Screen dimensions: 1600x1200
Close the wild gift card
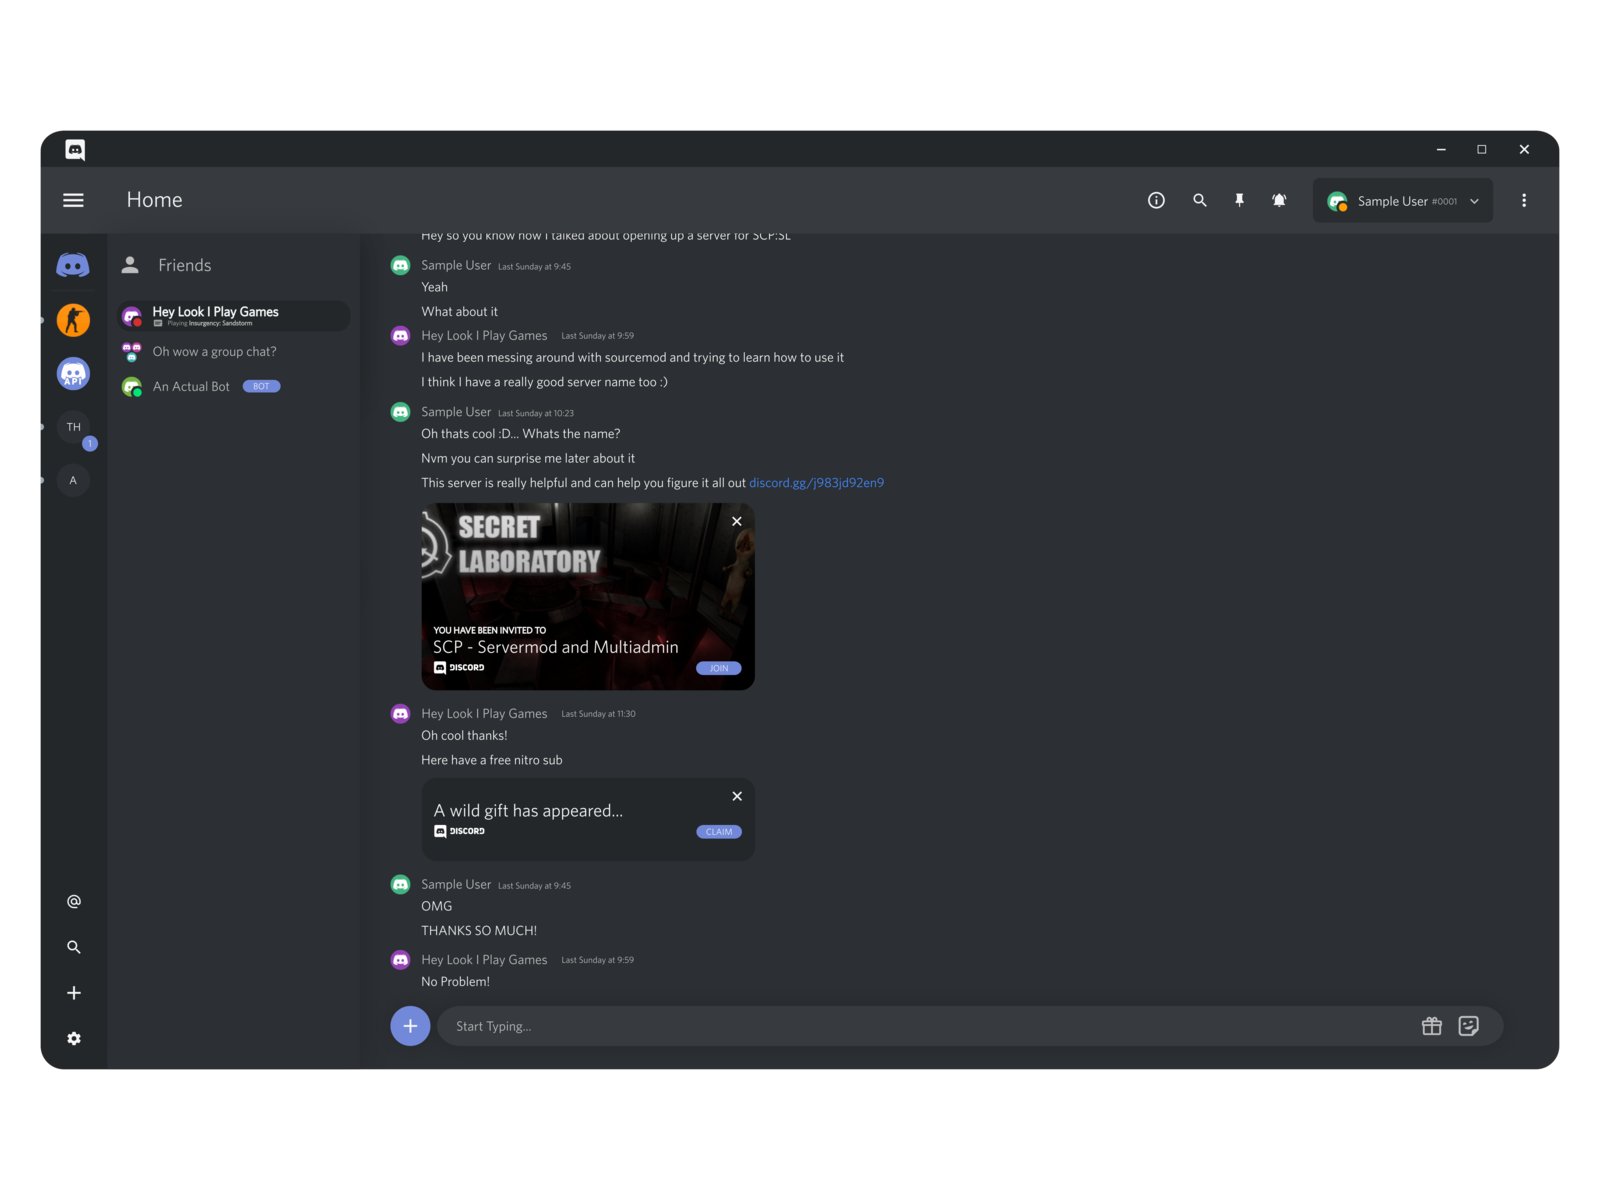[737, 797]
